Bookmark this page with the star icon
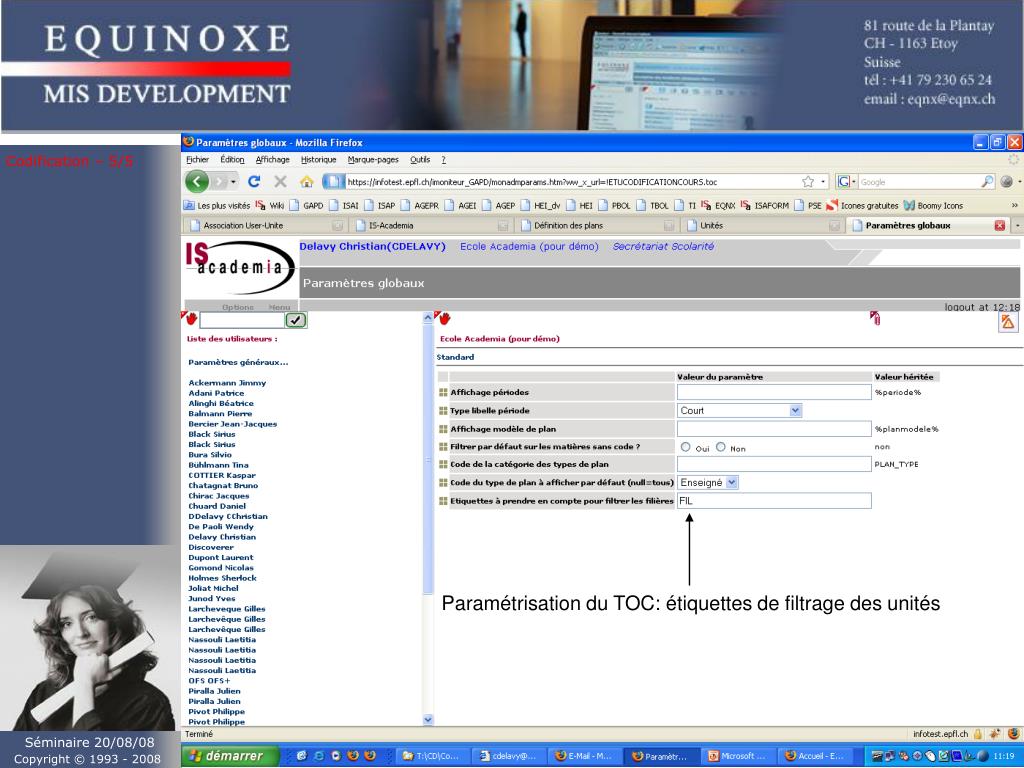This screenshot has height=768, width=1024. [808, 182]
